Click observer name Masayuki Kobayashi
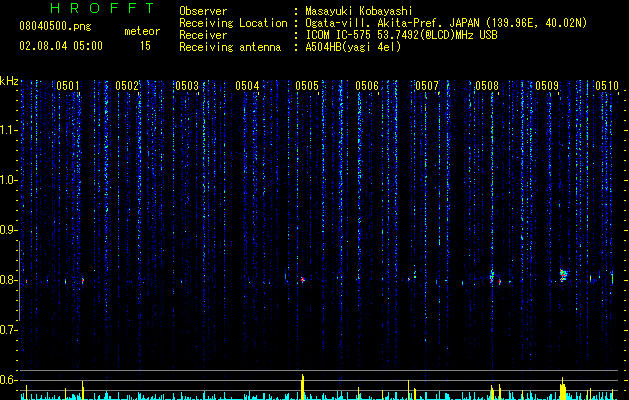The height and width of the screenshot is (400, 629). [359, 11]
